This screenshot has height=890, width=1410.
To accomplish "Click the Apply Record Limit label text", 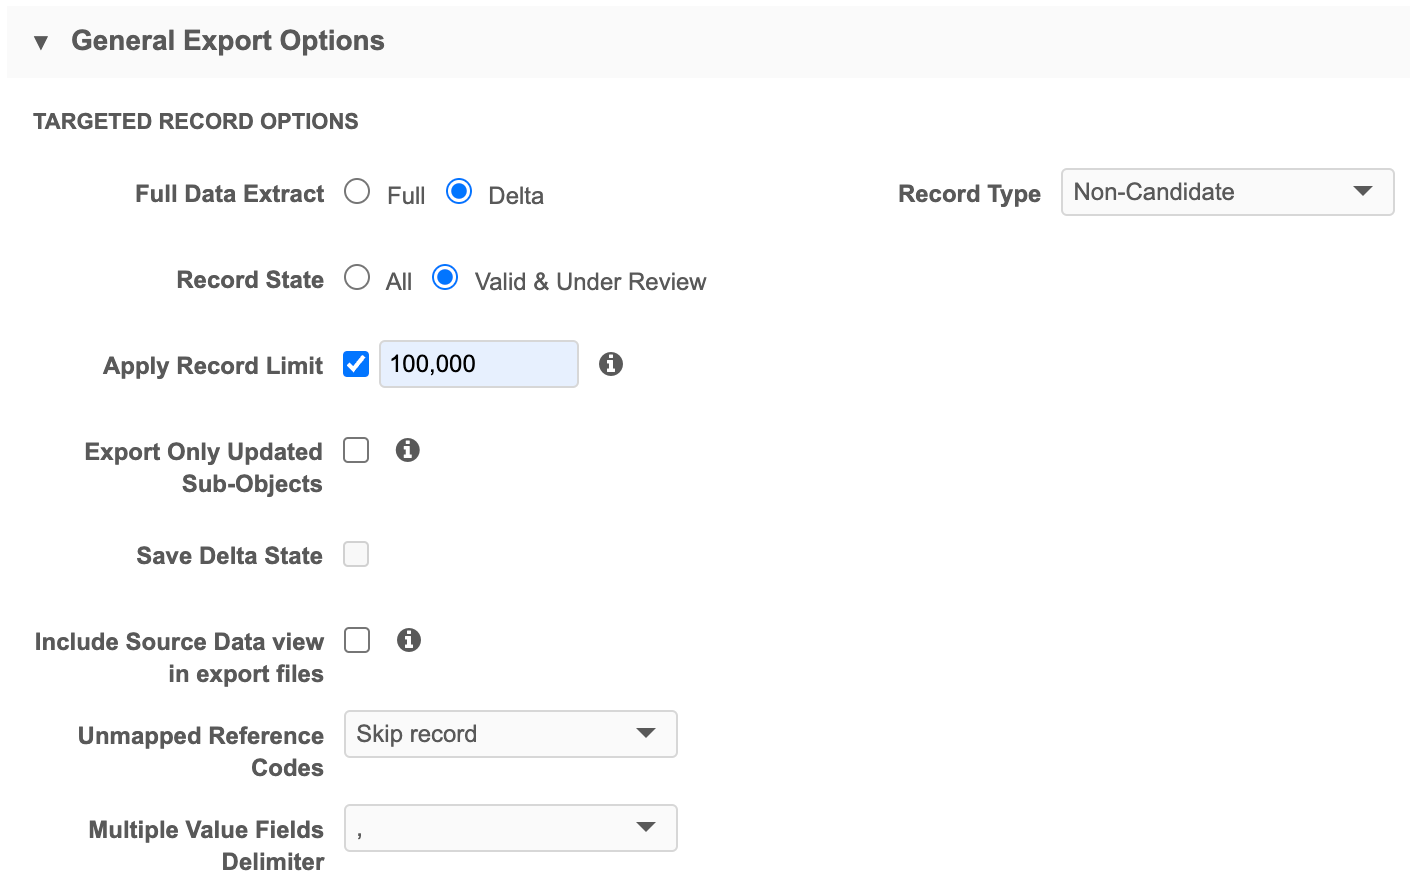I will [213, 366].
